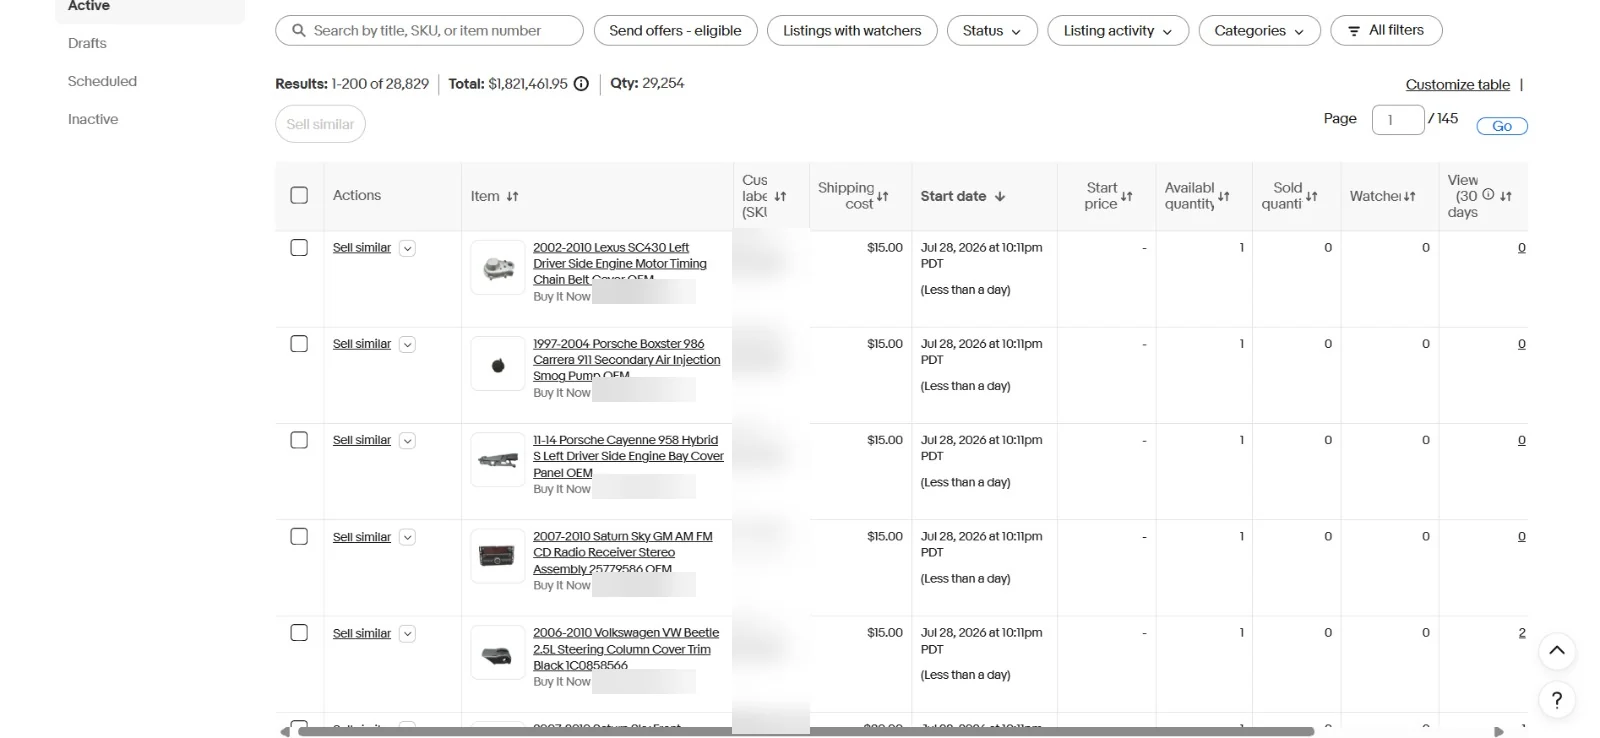Click the Lexus SC430 listing thumbnail
This screenshot has height=738, width=1600.
(x=498, y=268)
